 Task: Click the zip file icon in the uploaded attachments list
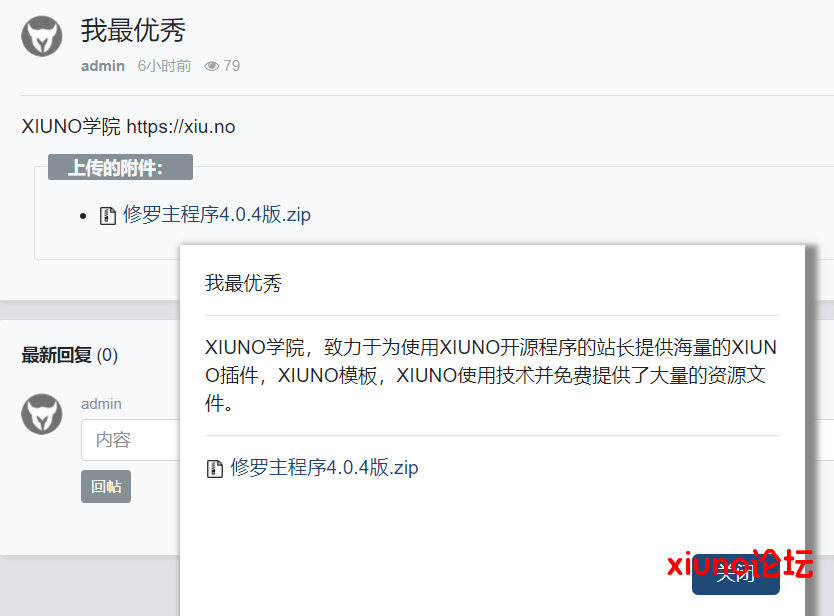point(108,215)
